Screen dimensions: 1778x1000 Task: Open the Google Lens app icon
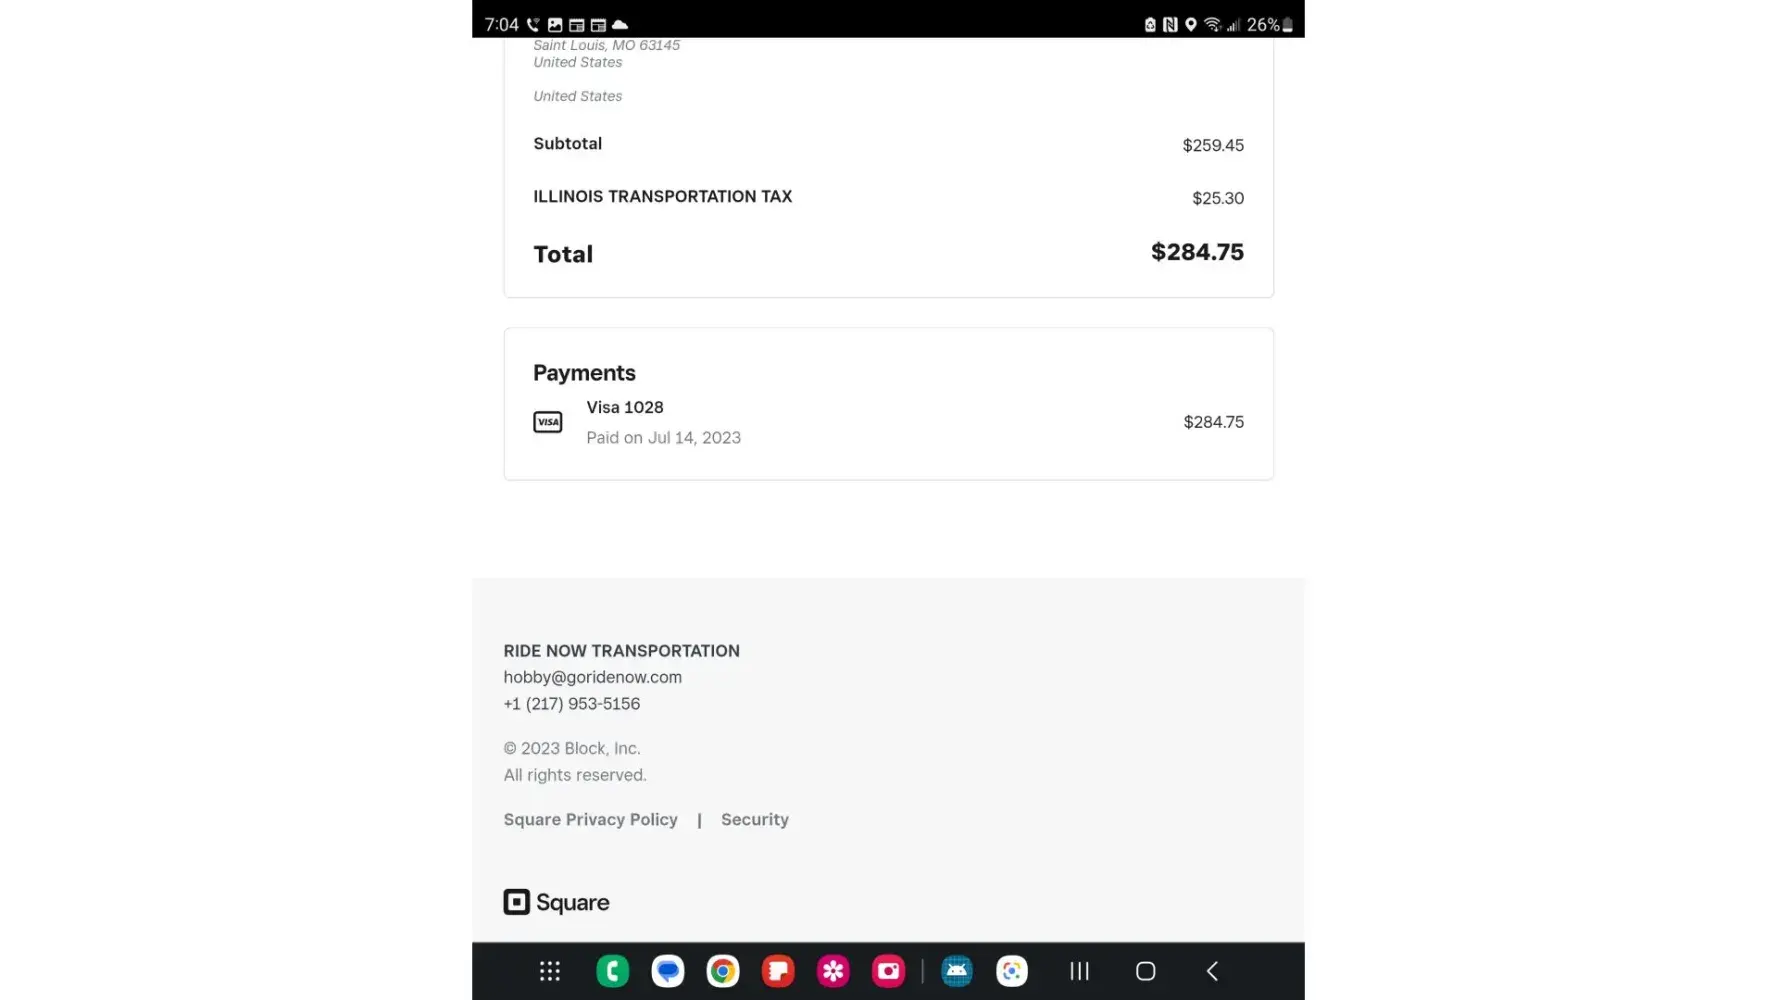tap(1011, 971)
